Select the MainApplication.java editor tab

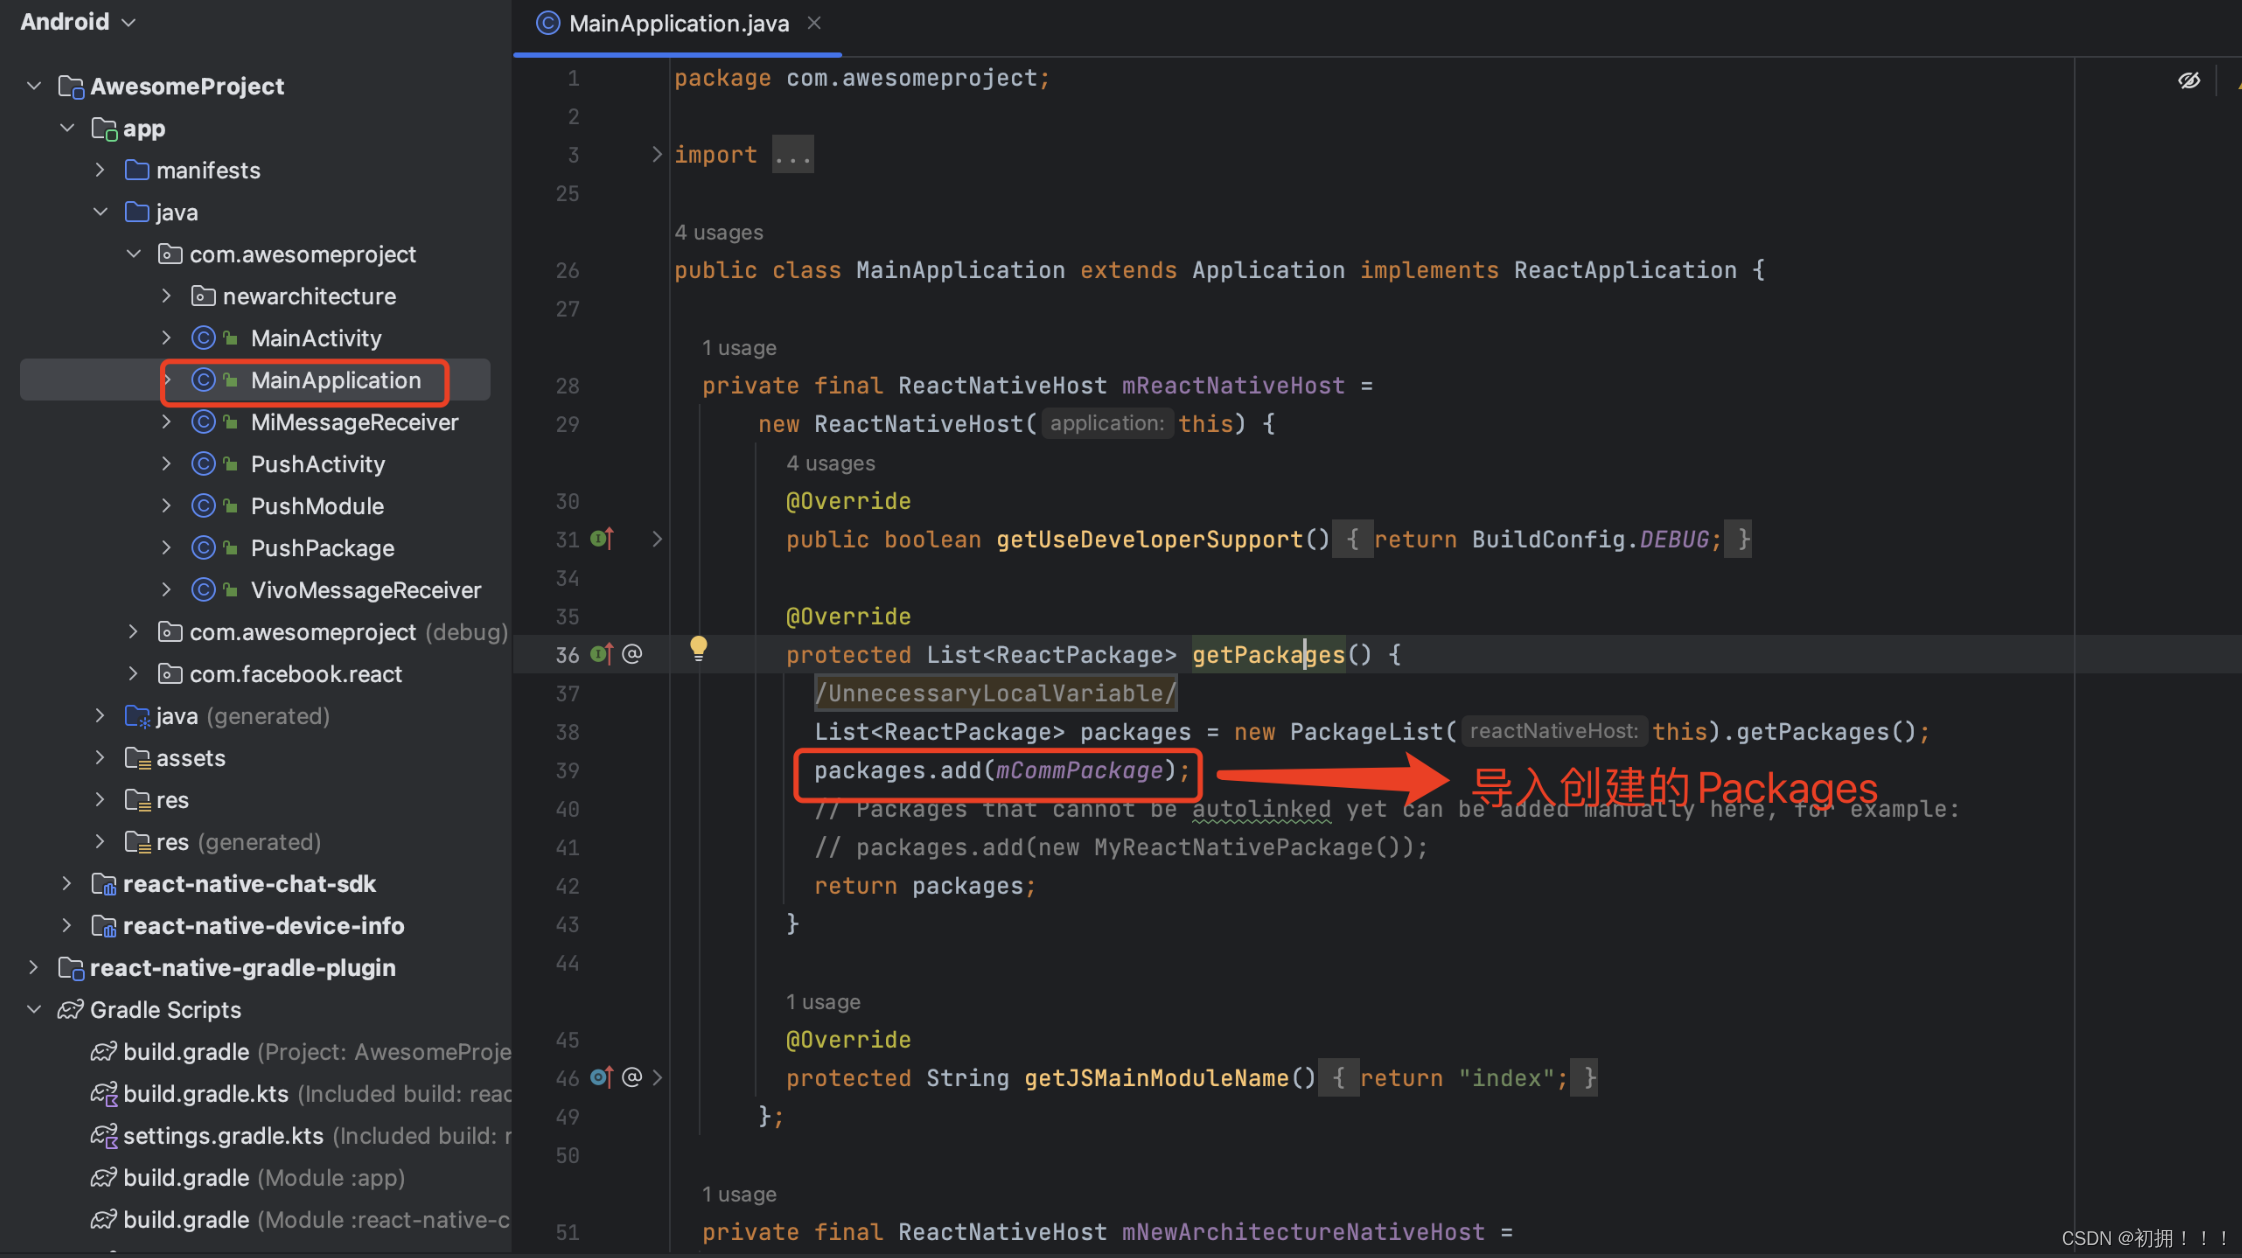tap(677, 23)
